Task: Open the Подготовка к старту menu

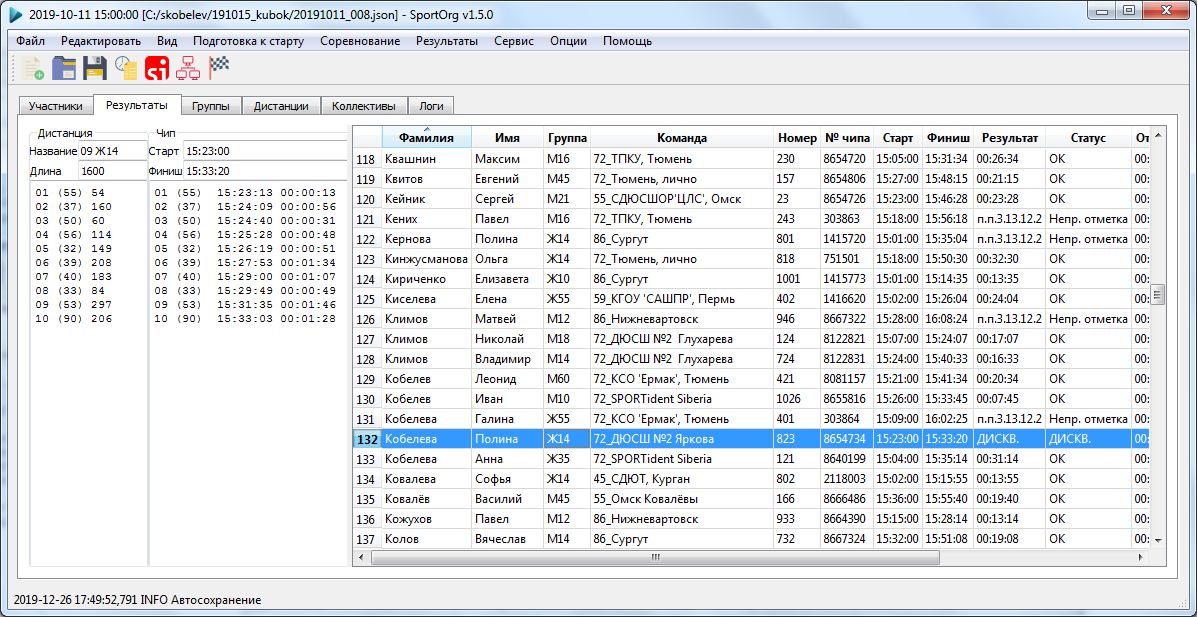Action: tap(248, 41)
